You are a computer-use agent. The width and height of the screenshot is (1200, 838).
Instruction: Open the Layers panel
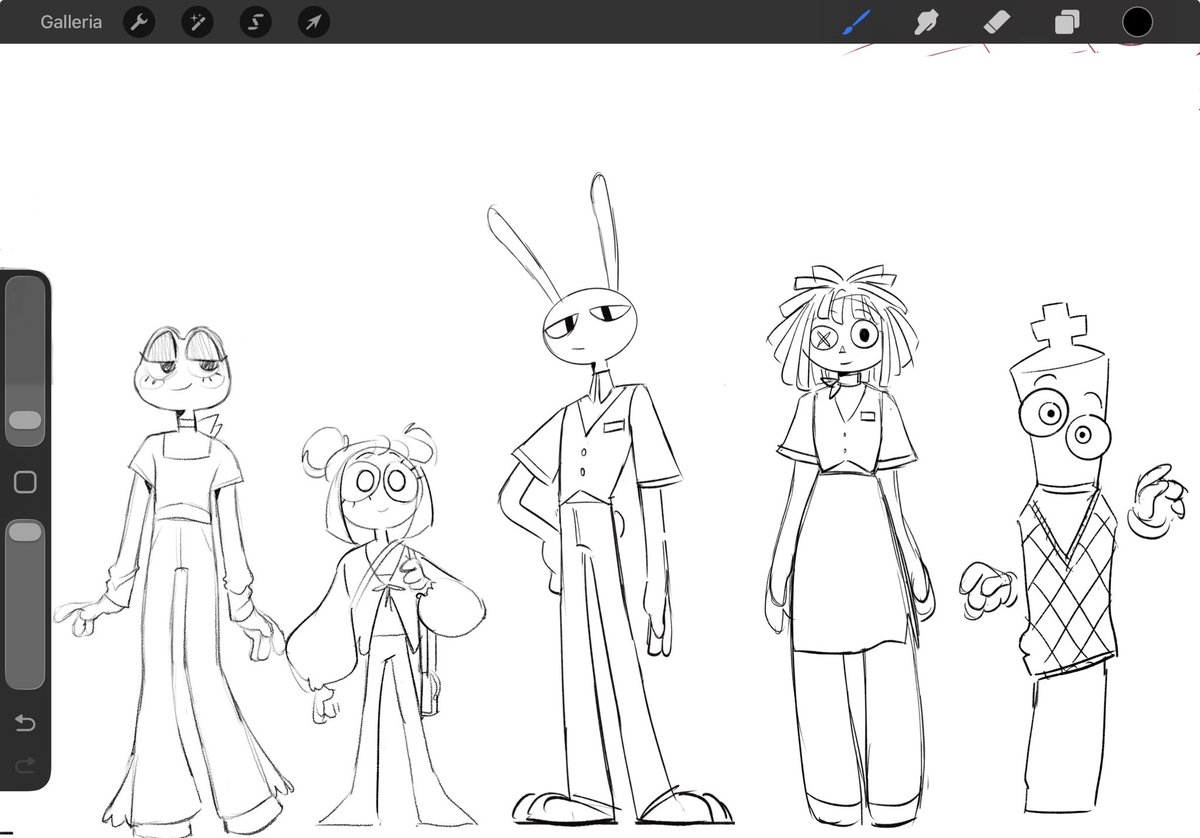tap(1067, 22)
